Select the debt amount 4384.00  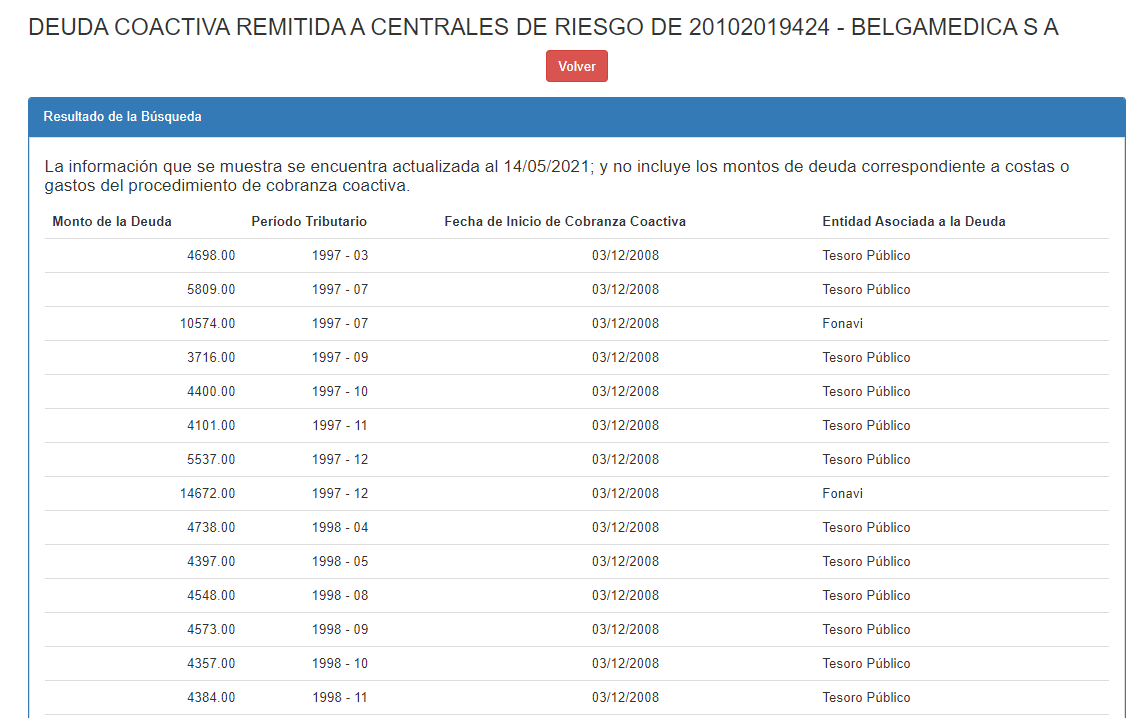click(211, 698)
